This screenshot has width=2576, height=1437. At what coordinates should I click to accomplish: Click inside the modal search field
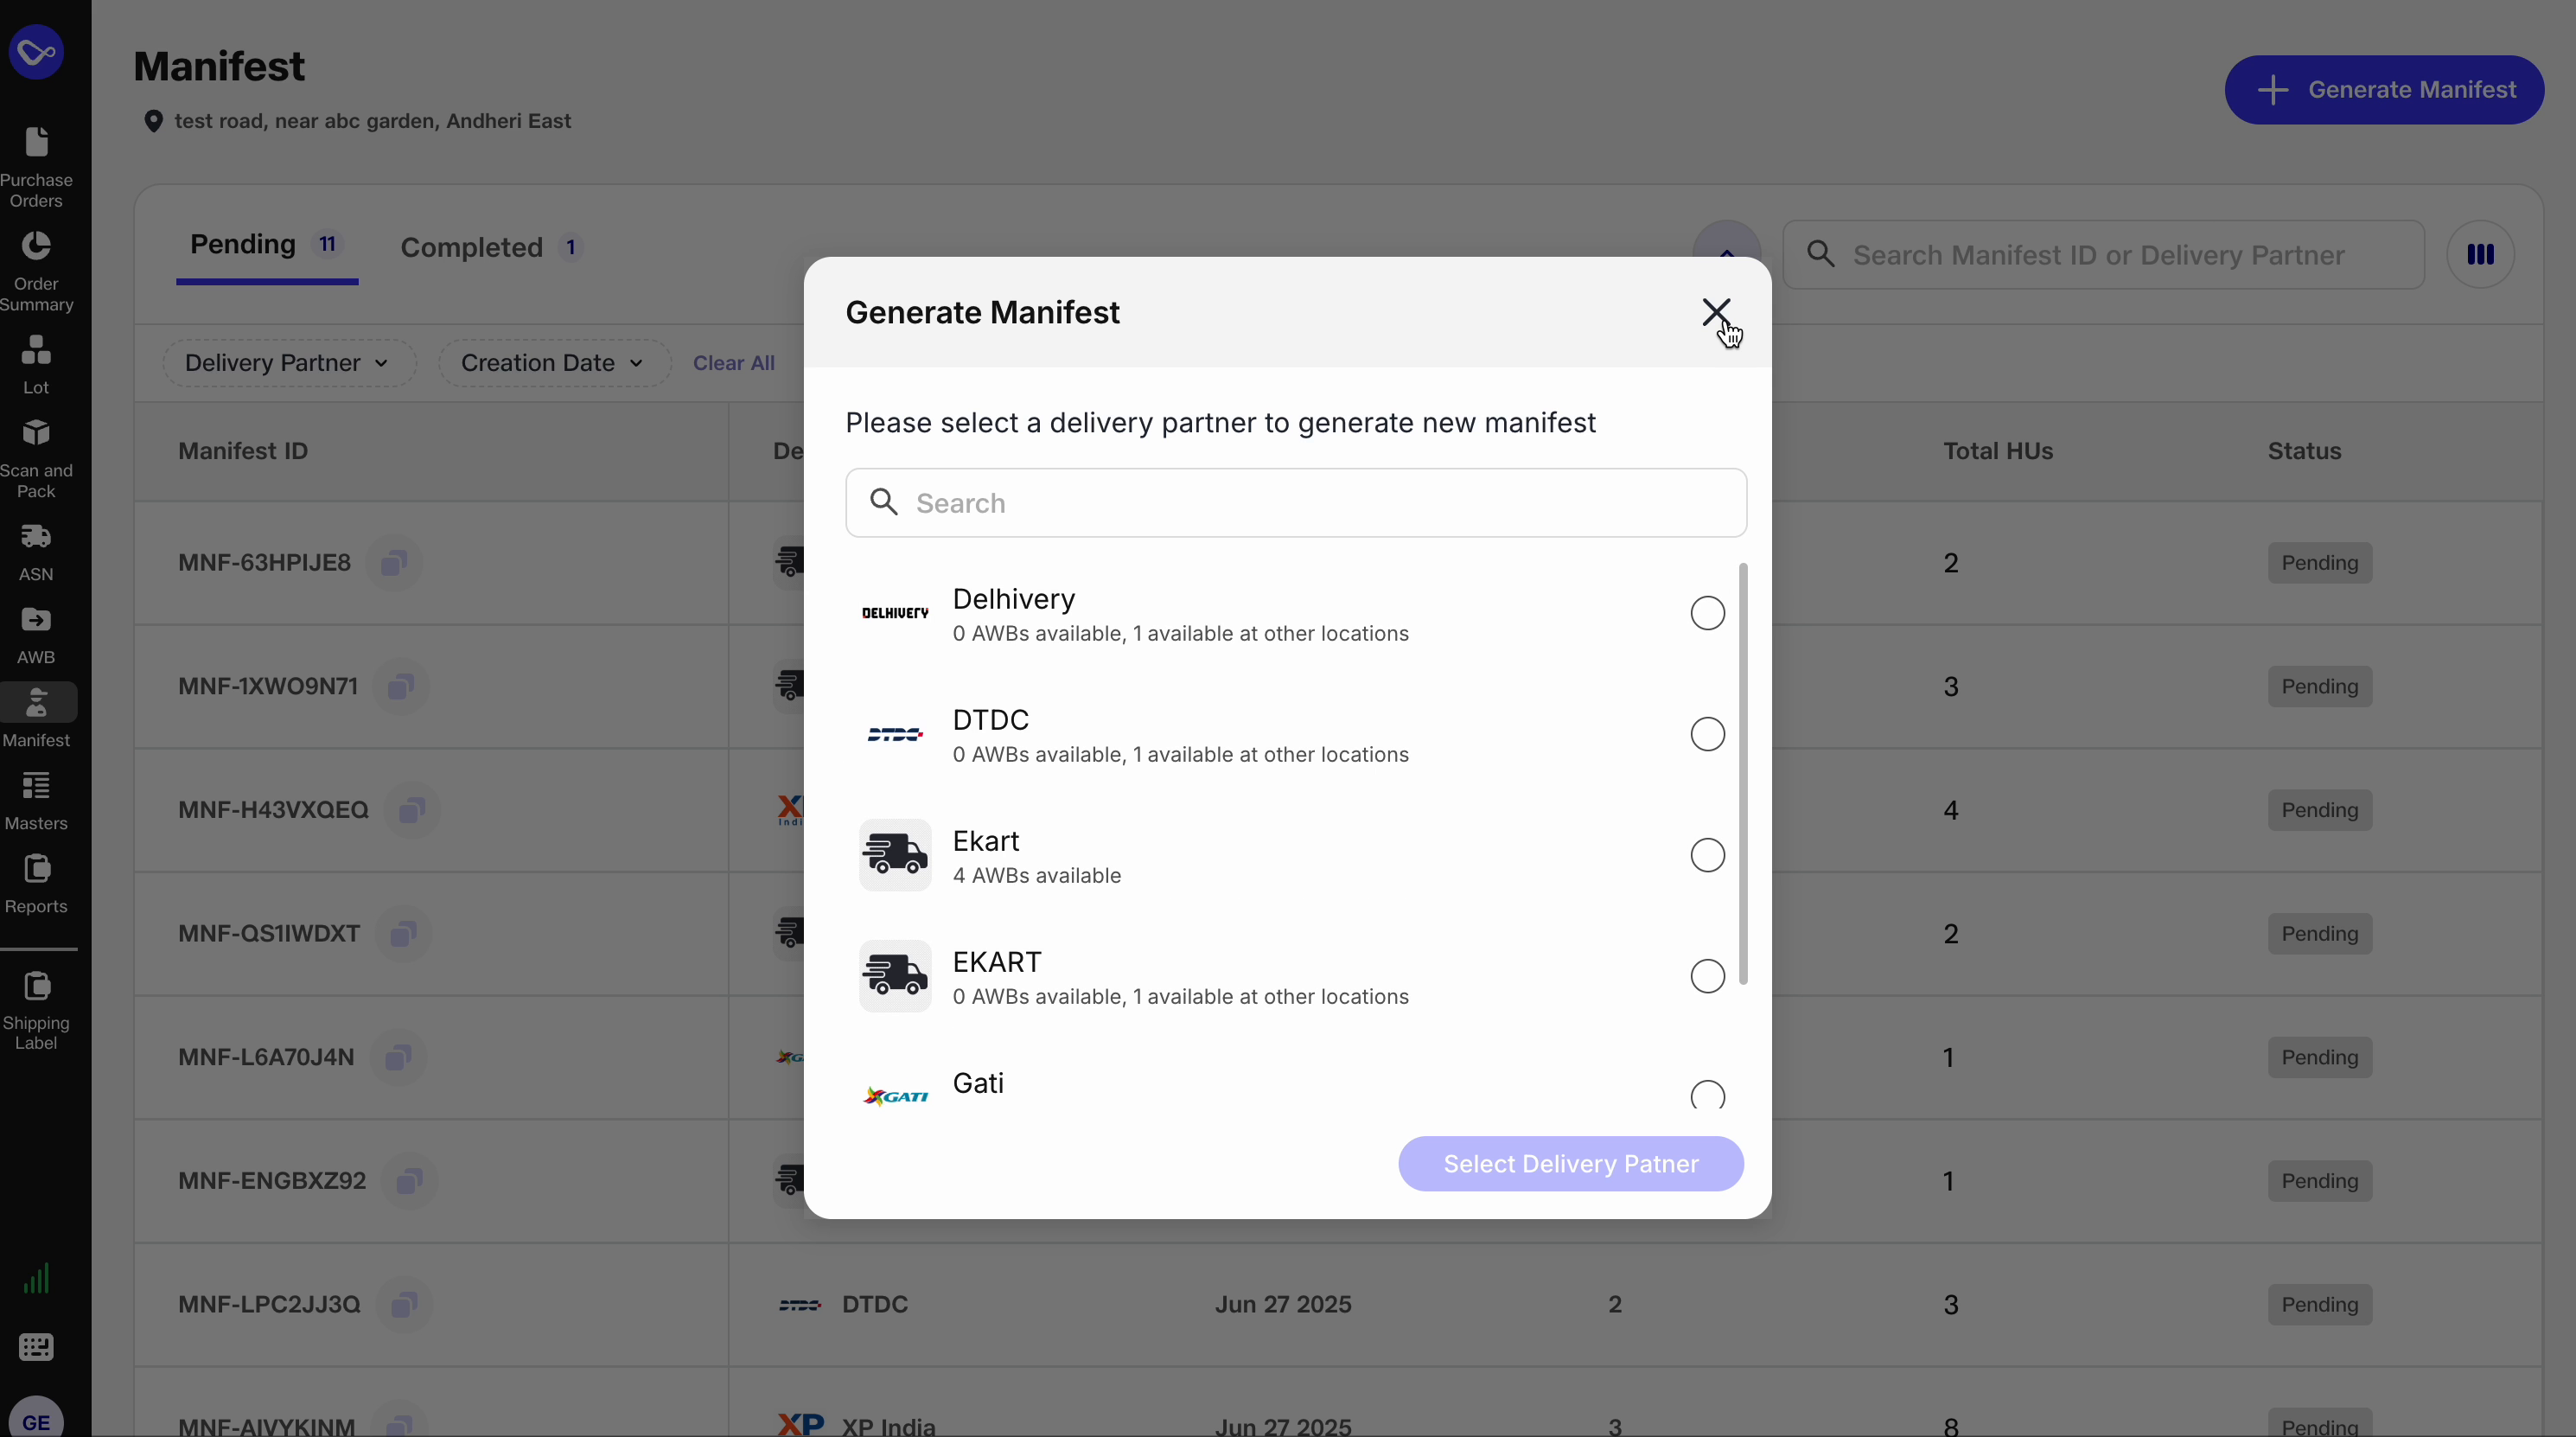pyautogui.click(x=1294, y=502)
